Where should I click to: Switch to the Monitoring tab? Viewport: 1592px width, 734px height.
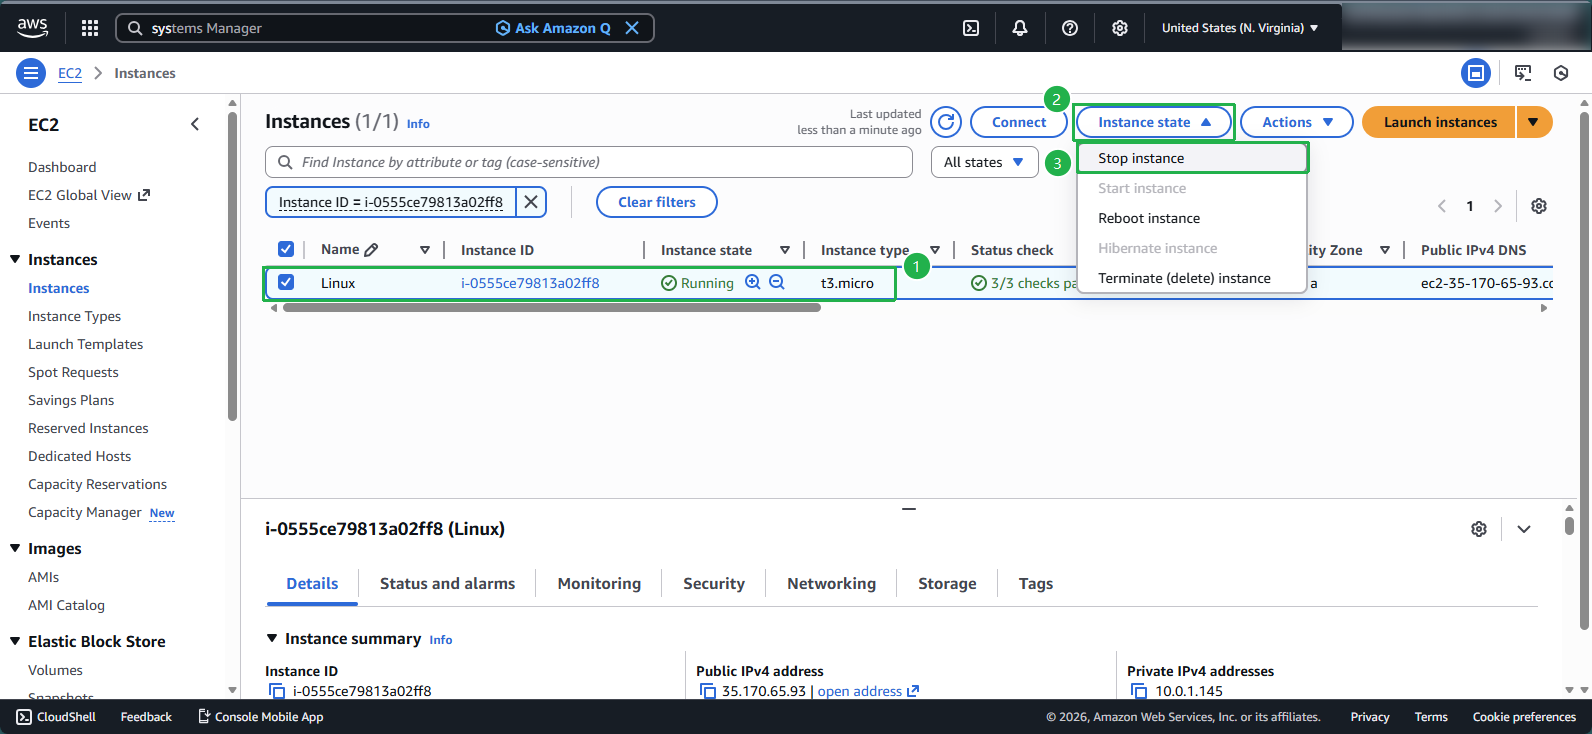[599, 584]
